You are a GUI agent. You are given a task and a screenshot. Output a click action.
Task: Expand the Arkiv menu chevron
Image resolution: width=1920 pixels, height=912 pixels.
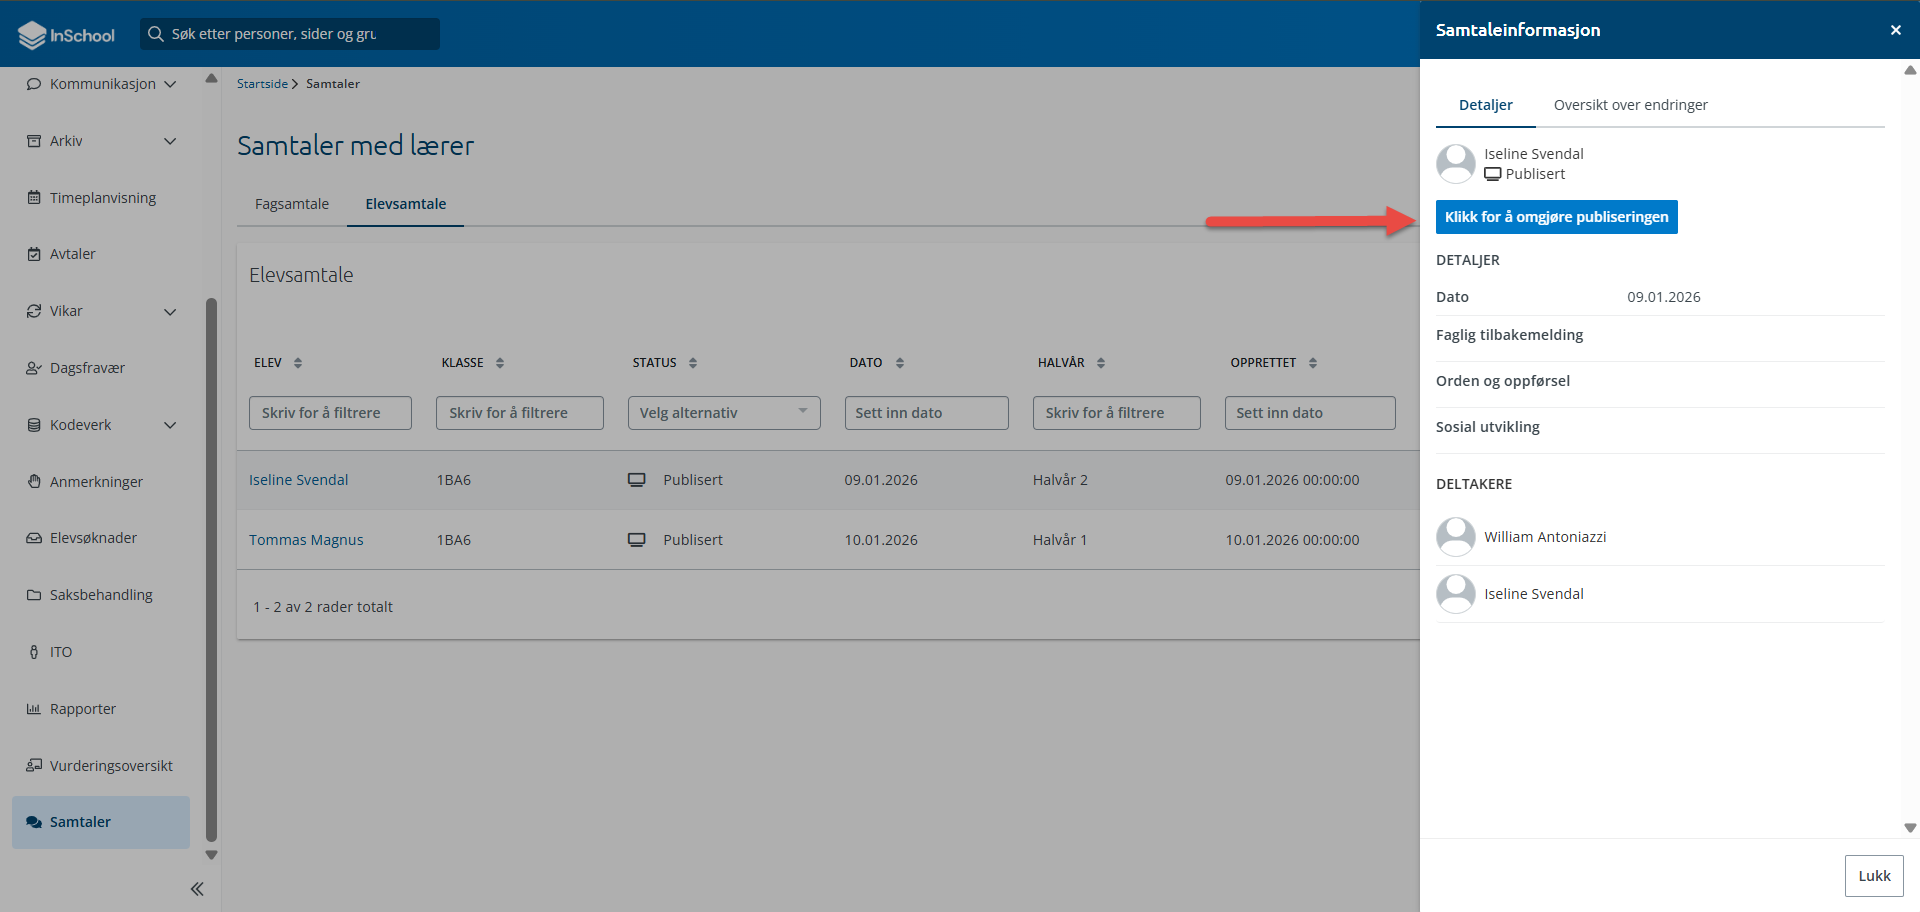170,141
